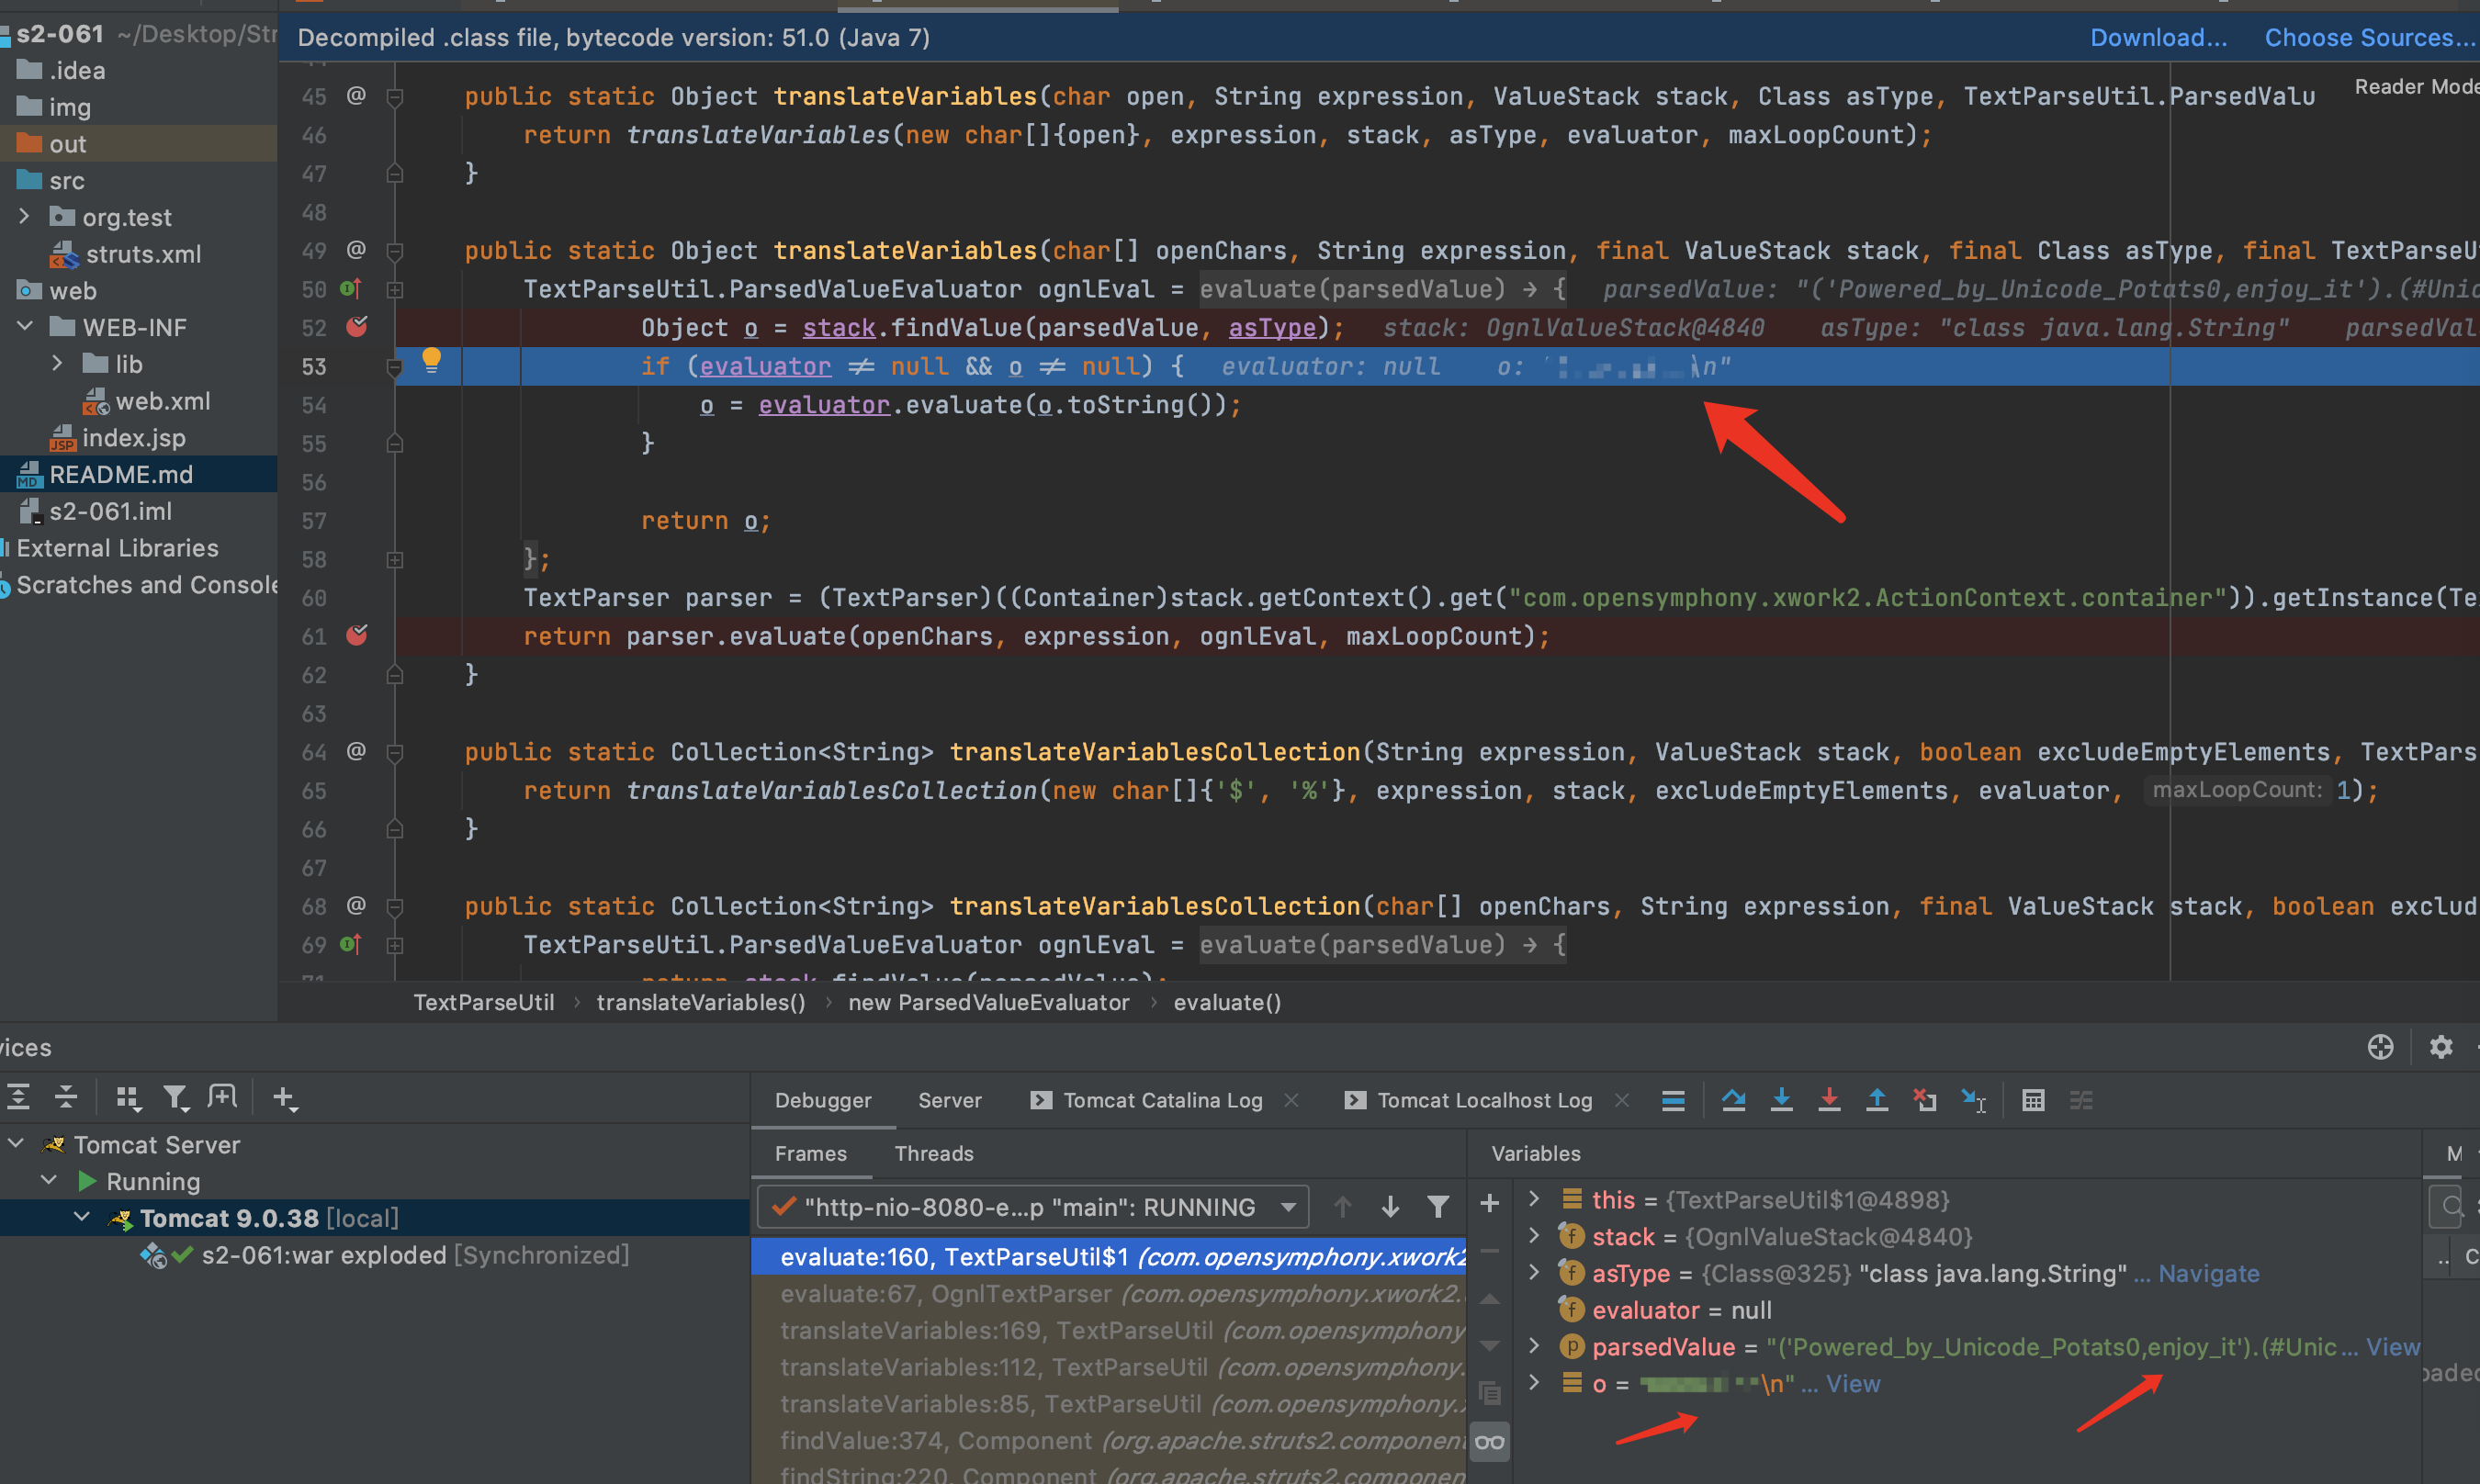Image resolution: width=2480 pixels, height=1484 pixels.
Task: Click the Download... sources link
Action: (2158, 38)
